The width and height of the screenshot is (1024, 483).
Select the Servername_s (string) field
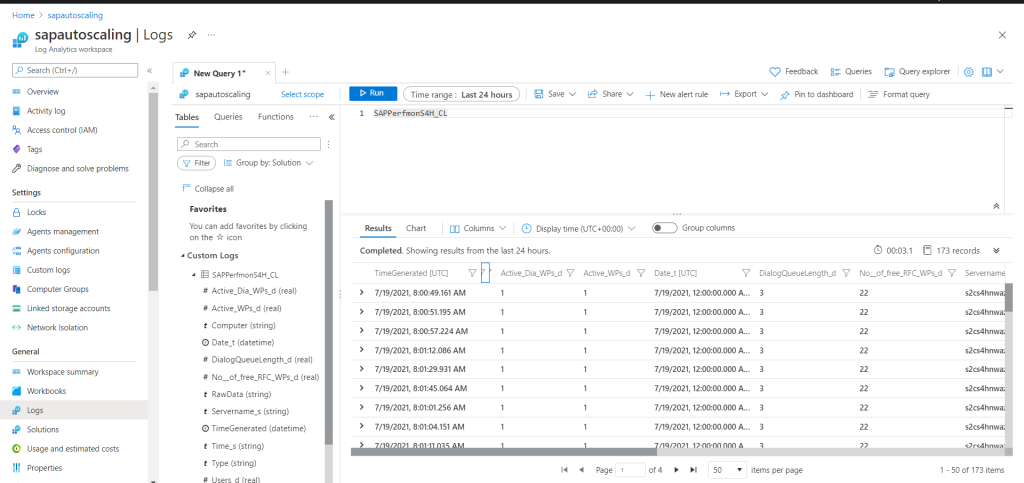point(246,412)
